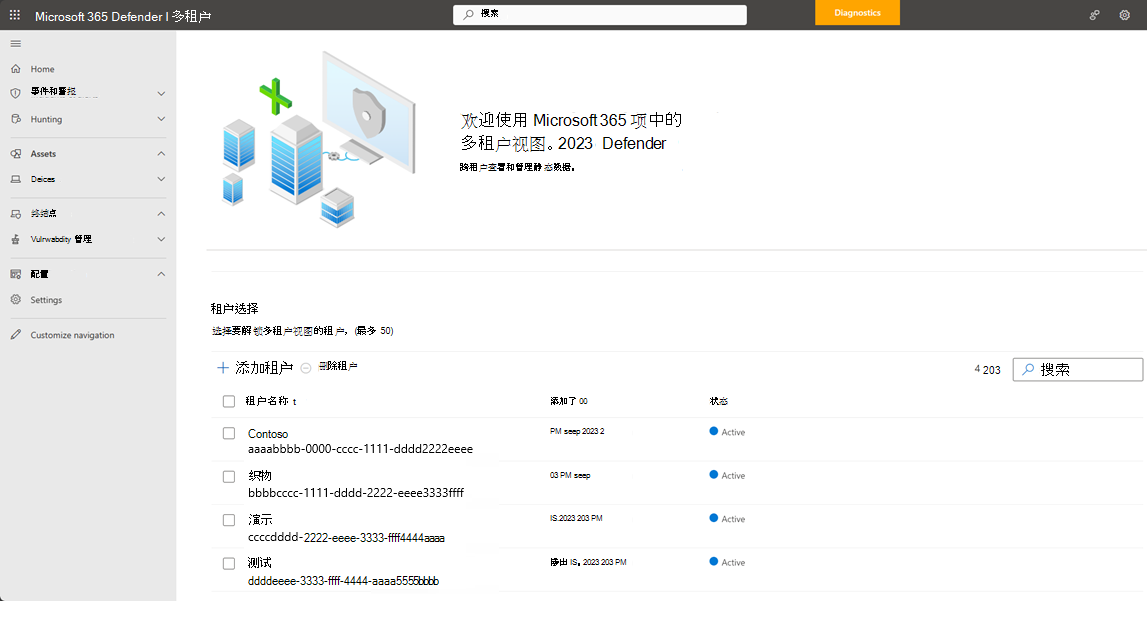1147x621 pixels.
Task: Sort by the 添加了 column header
Action: coord(568,401)
